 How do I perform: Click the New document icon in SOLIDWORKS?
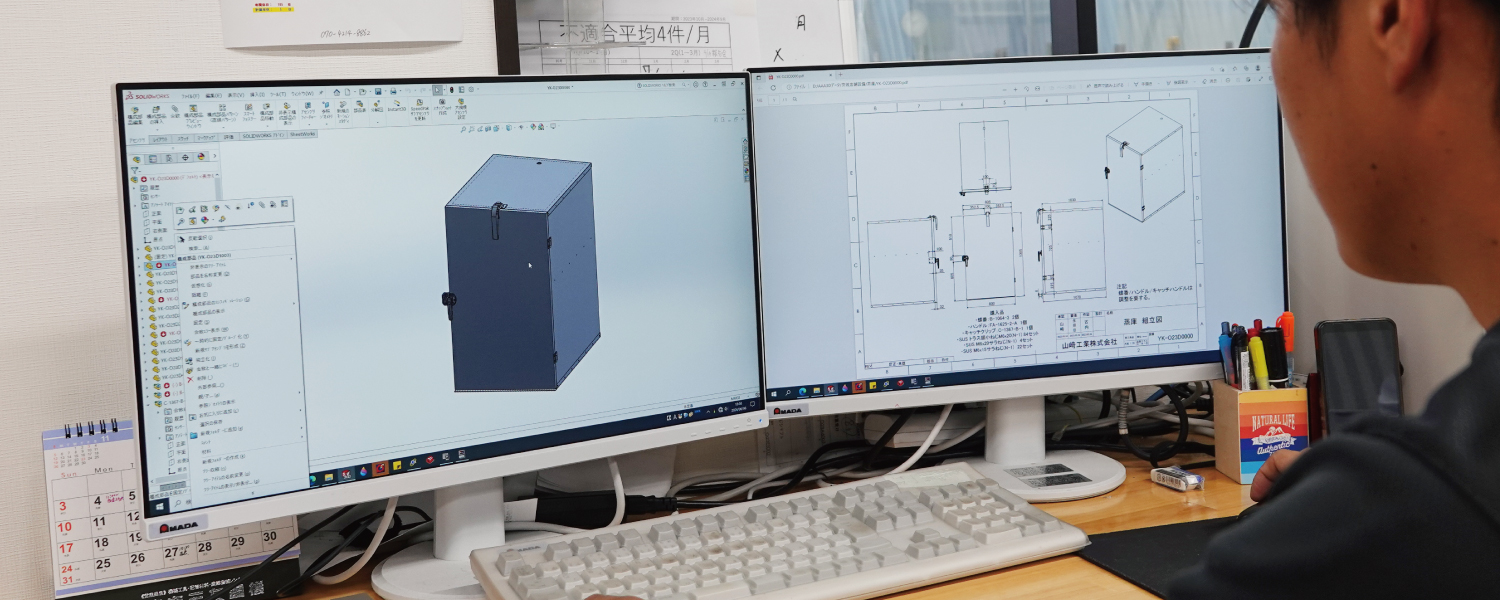coord(348,93)
